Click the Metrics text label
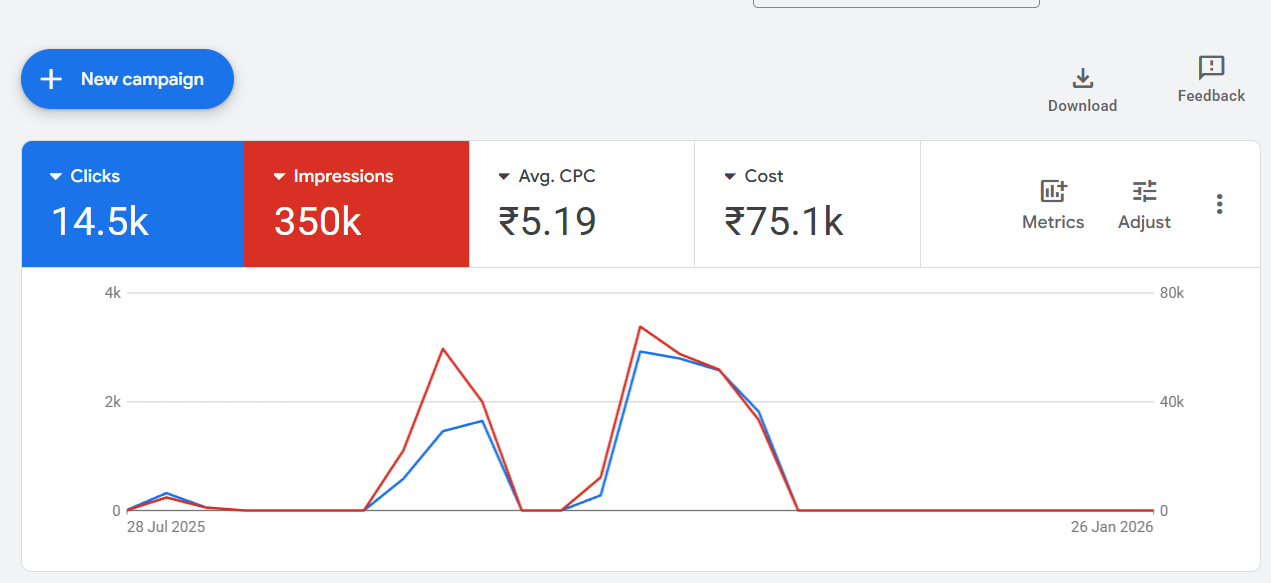Screen dimensions: 1271x583 (1053, 222)
